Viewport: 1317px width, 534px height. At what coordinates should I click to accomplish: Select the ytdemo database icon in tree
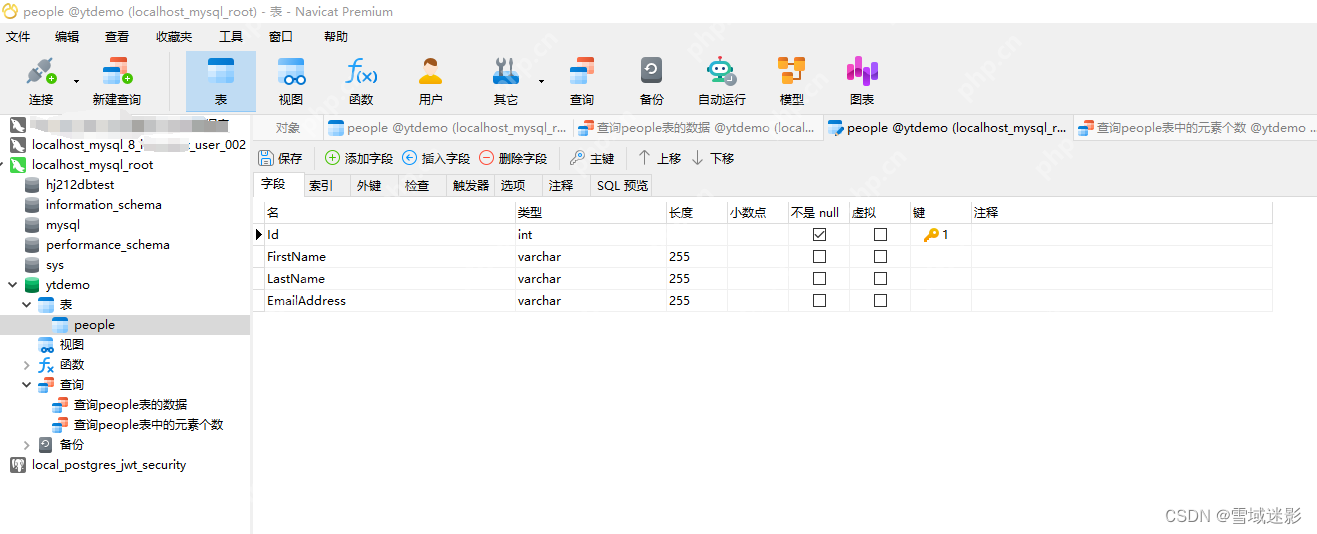34,285
